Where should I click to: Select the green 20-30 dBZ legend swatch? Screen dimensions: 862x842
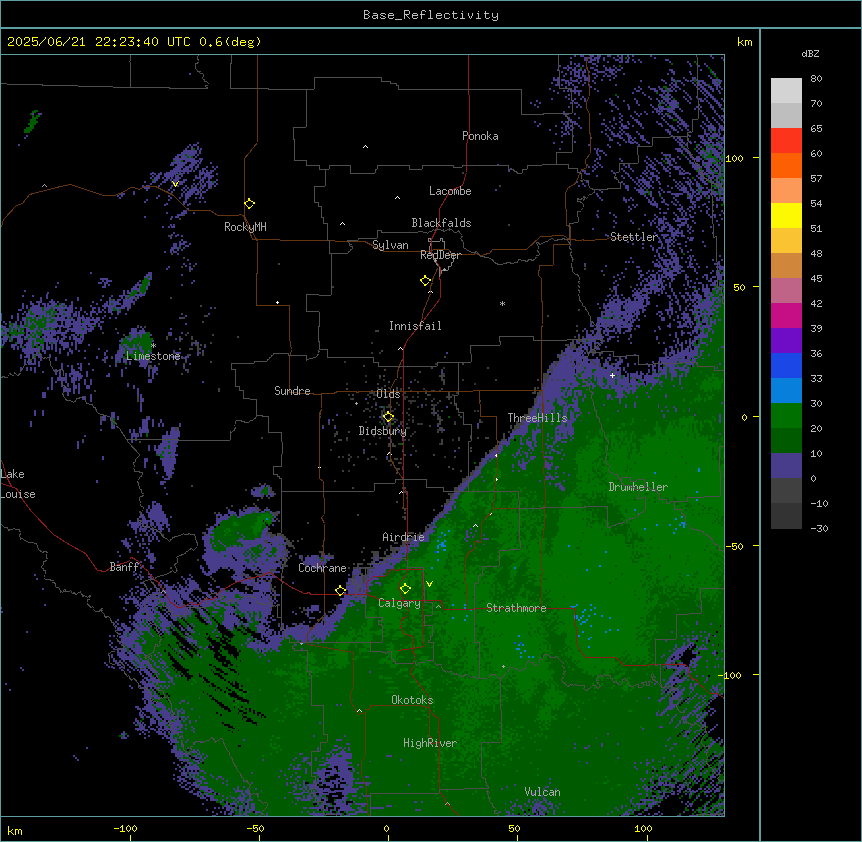tap(786, 416)
